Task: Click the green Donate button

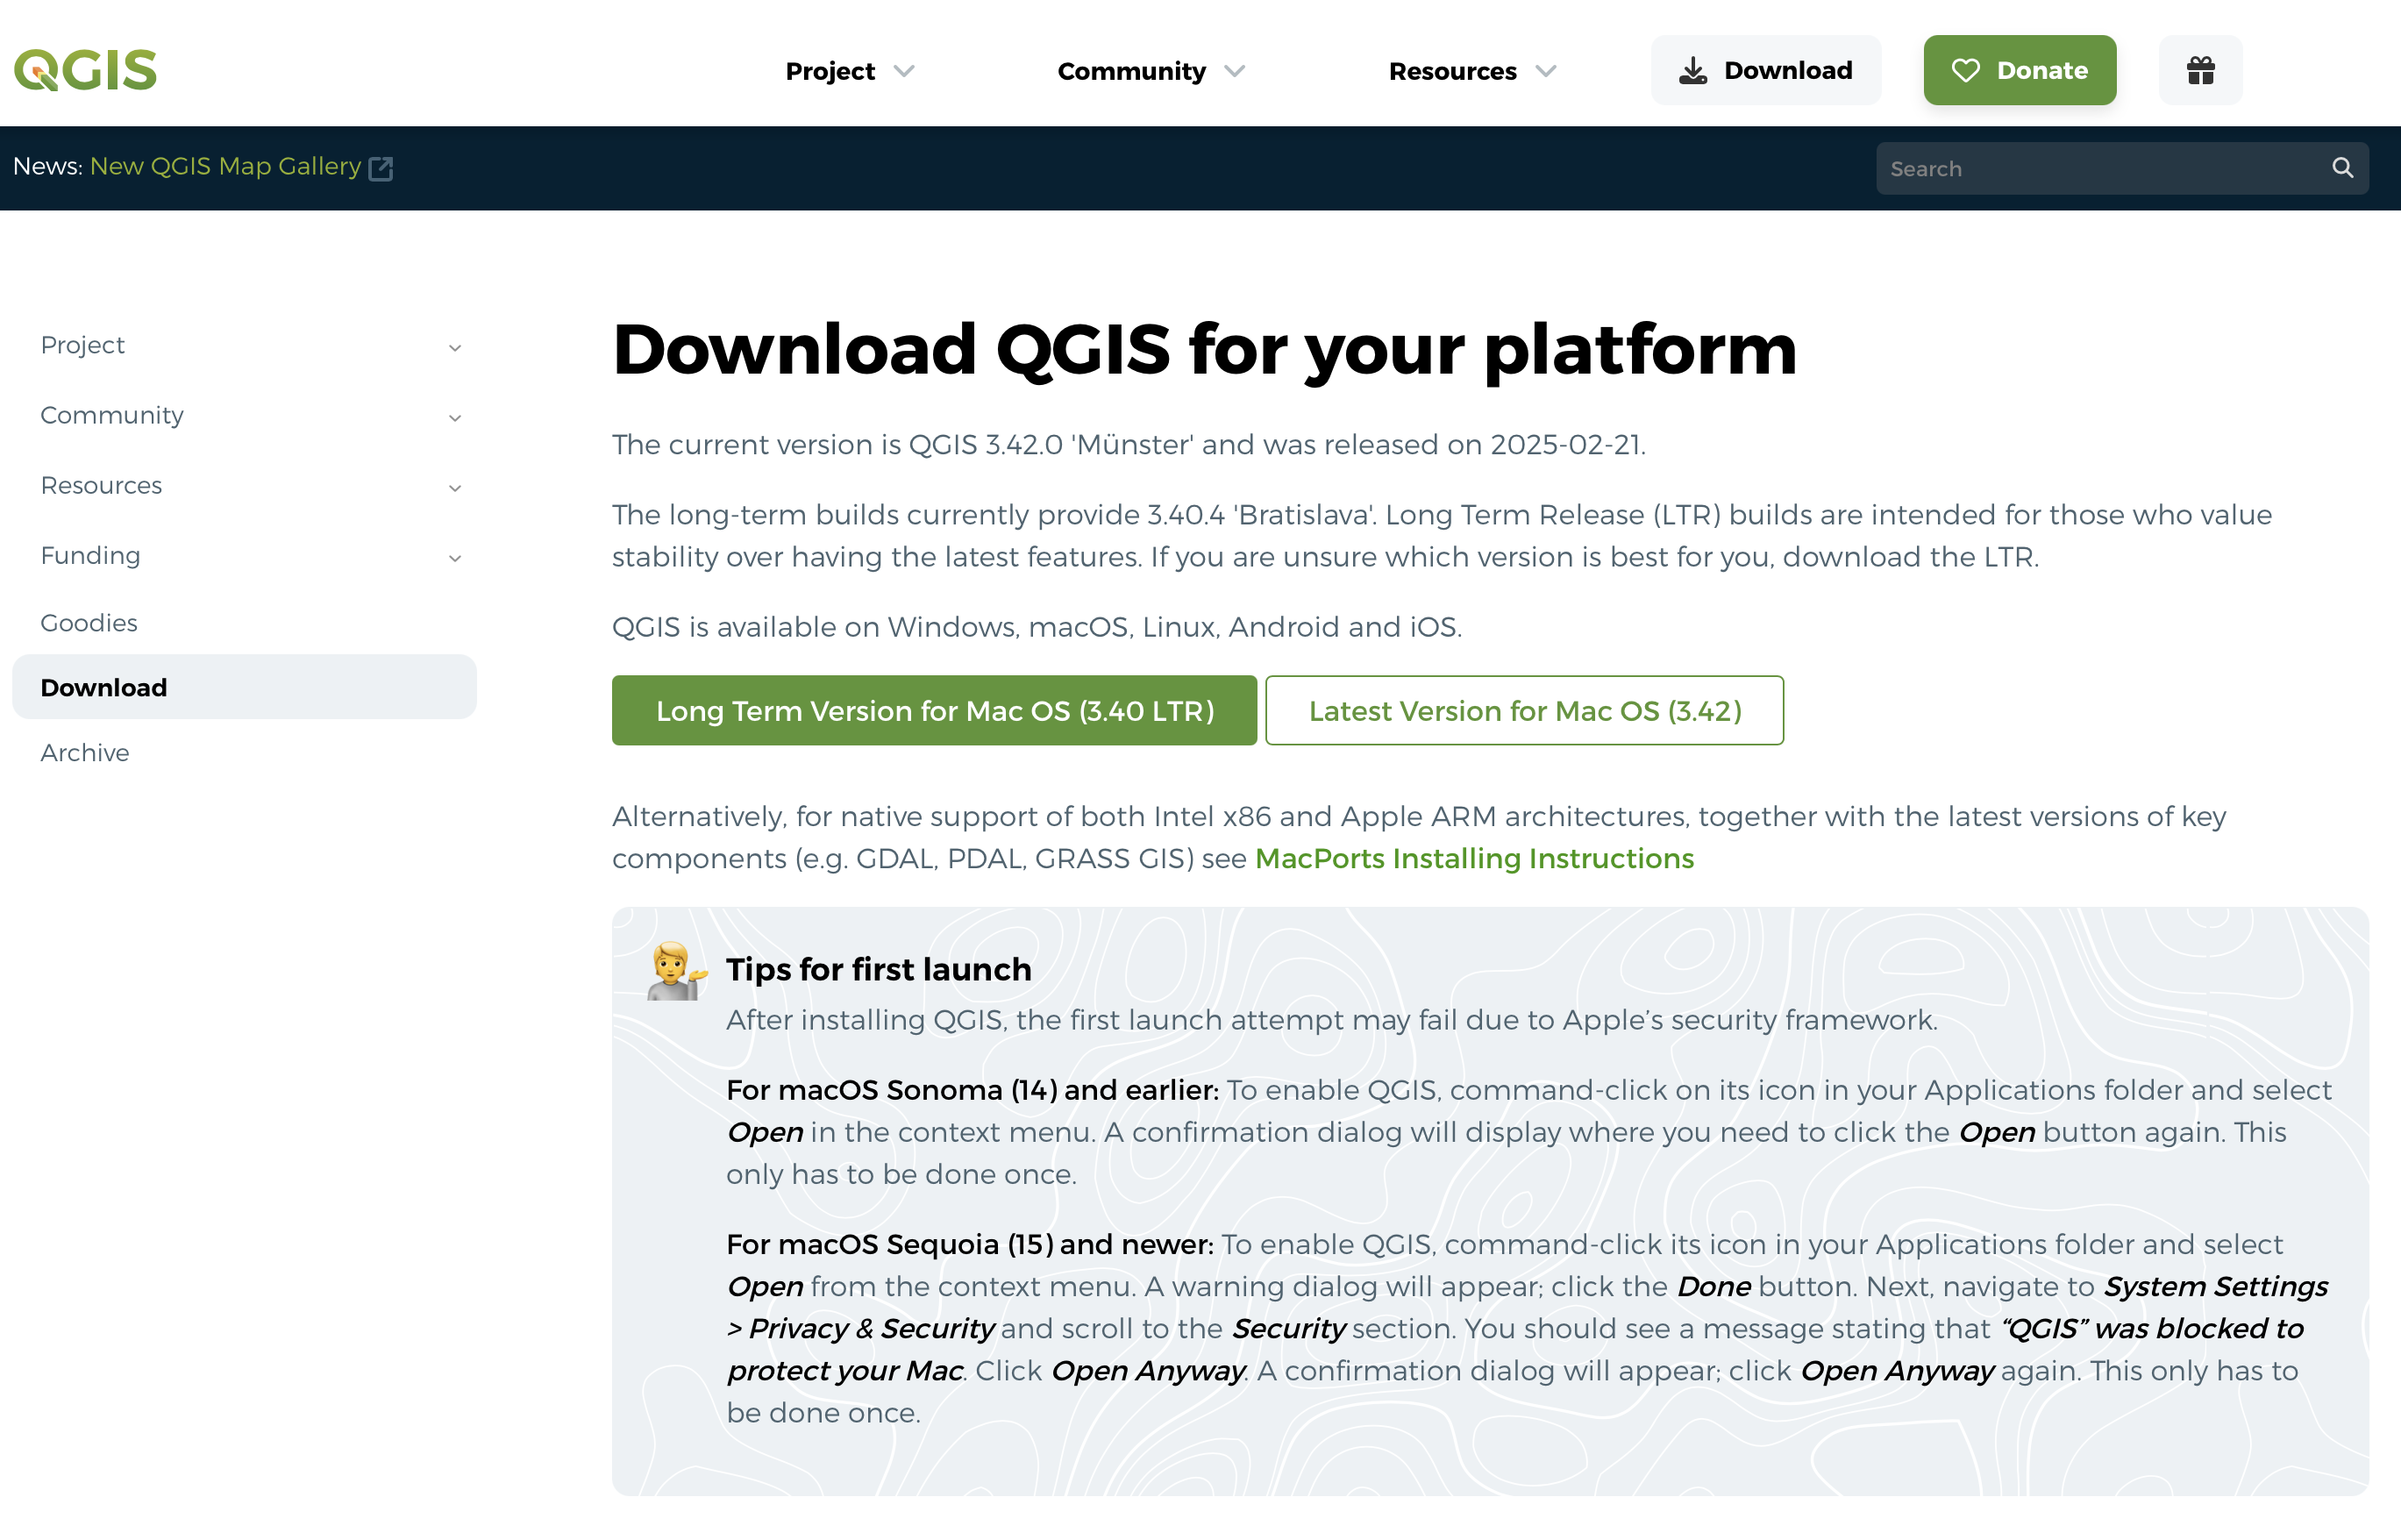Action: tap(2019, 70)
